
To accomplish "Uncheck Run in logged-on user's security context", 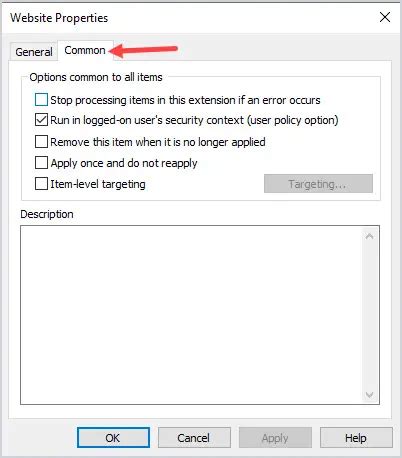I will pyautogui.click(x=41, y=120).
